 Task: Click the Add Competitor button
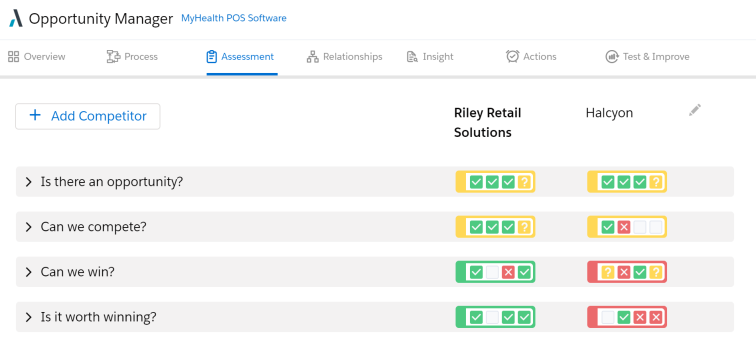coord(88,116)
